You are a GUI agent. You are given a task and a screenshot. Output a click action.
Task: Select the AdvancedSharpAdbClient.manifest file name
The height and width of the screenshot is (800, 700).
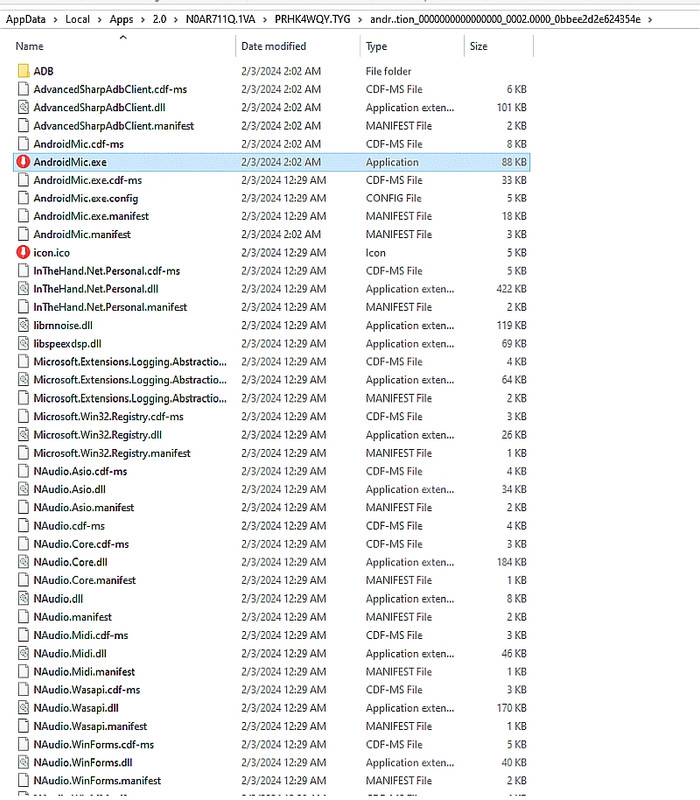[x=114, y=126]
